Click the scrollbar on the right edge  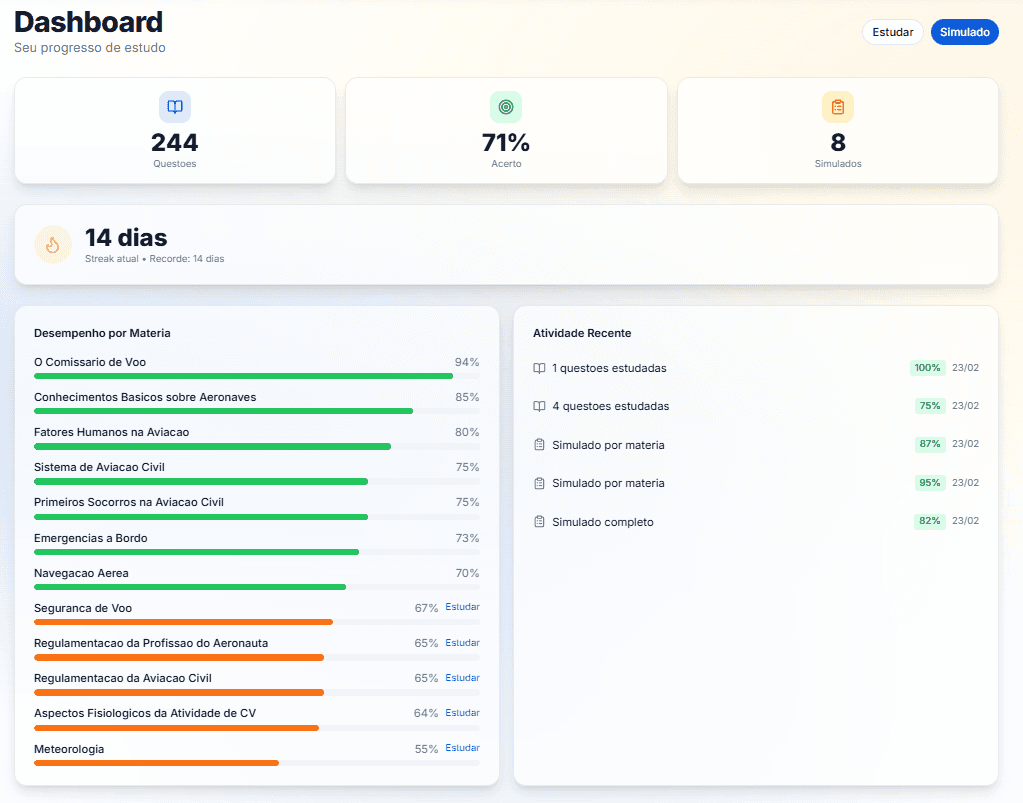point(1017,400)
